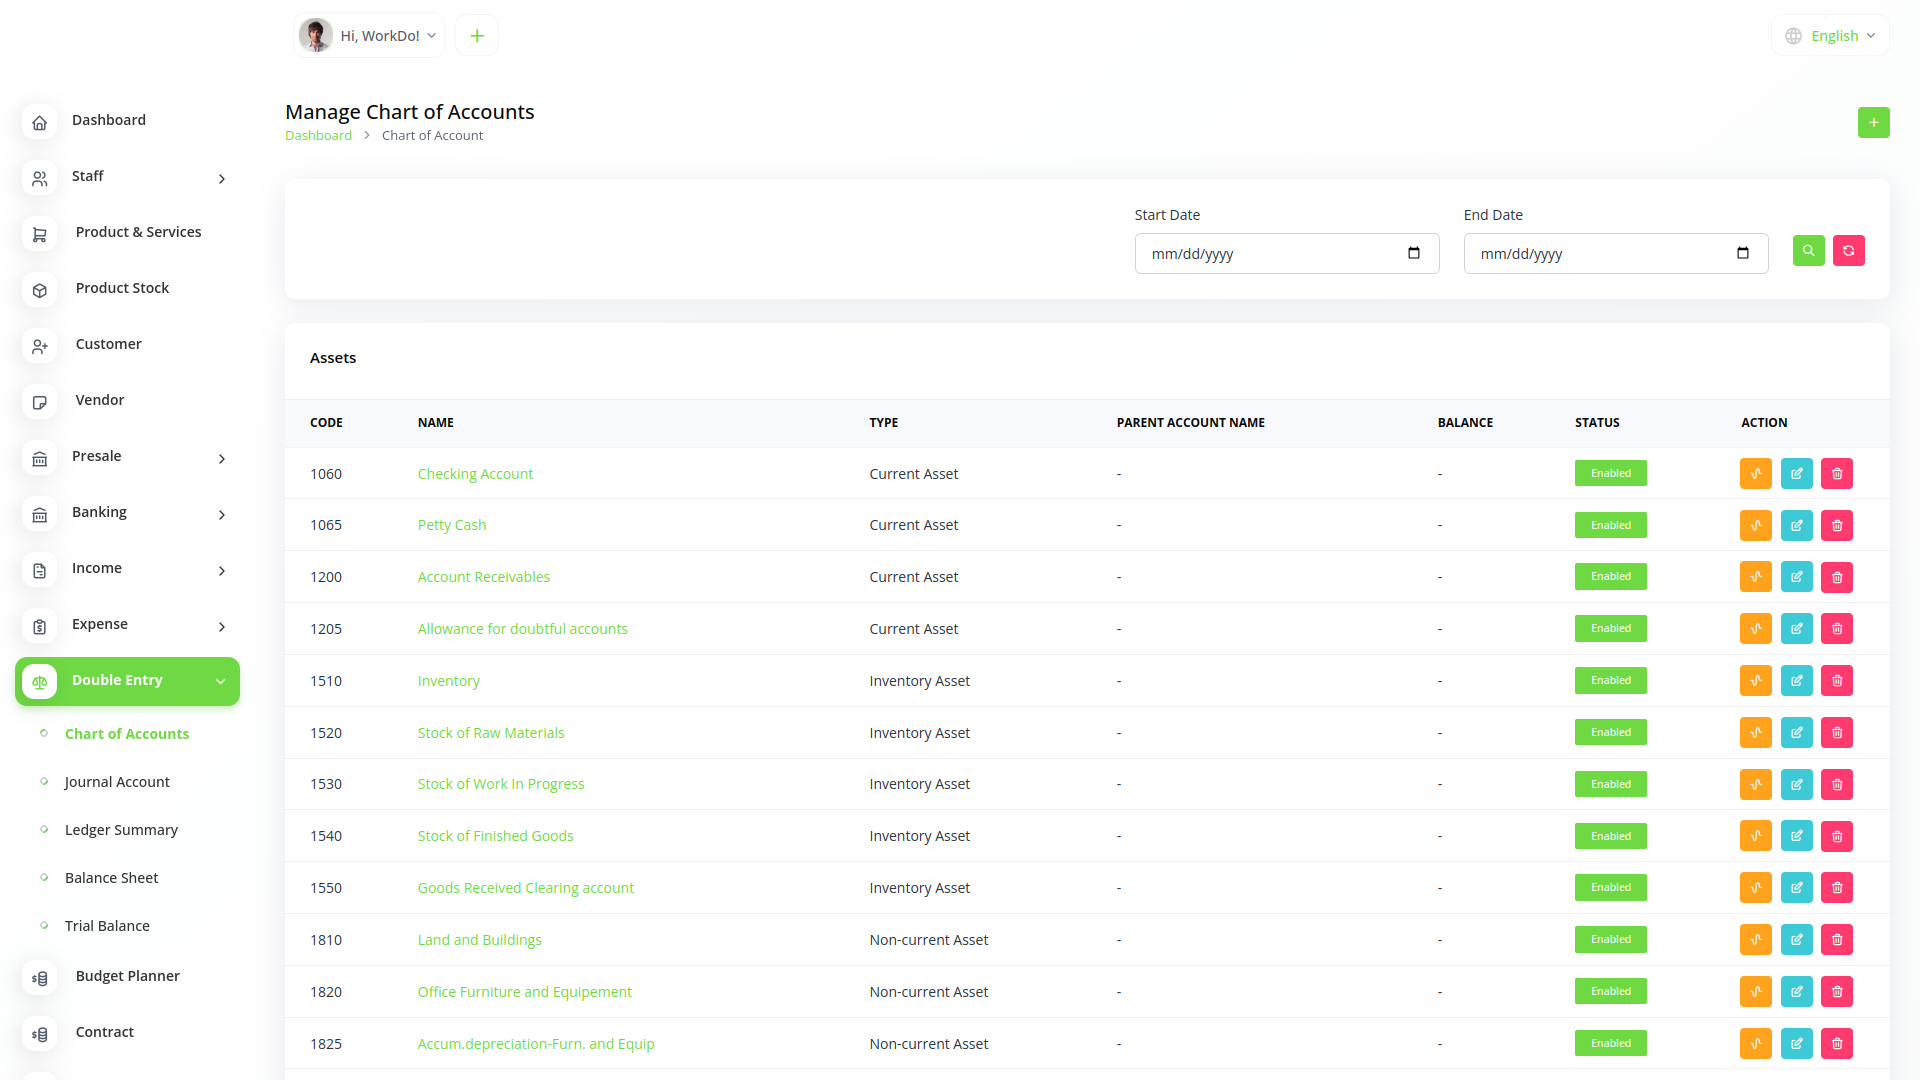The width and height of the screenshot is (1920, 1080).
Task: Edit the Petty Cash account
Action: [x=1796, y=526]
